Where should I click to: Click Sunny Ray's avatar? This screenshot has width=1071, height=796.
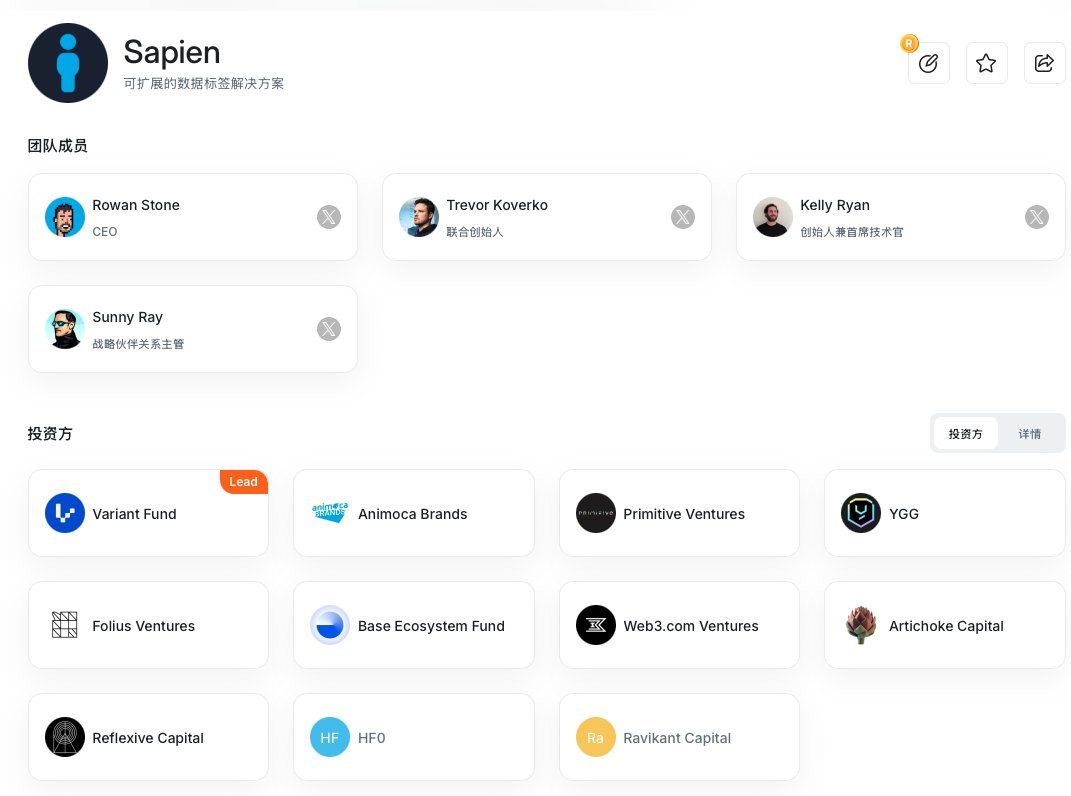65,329
